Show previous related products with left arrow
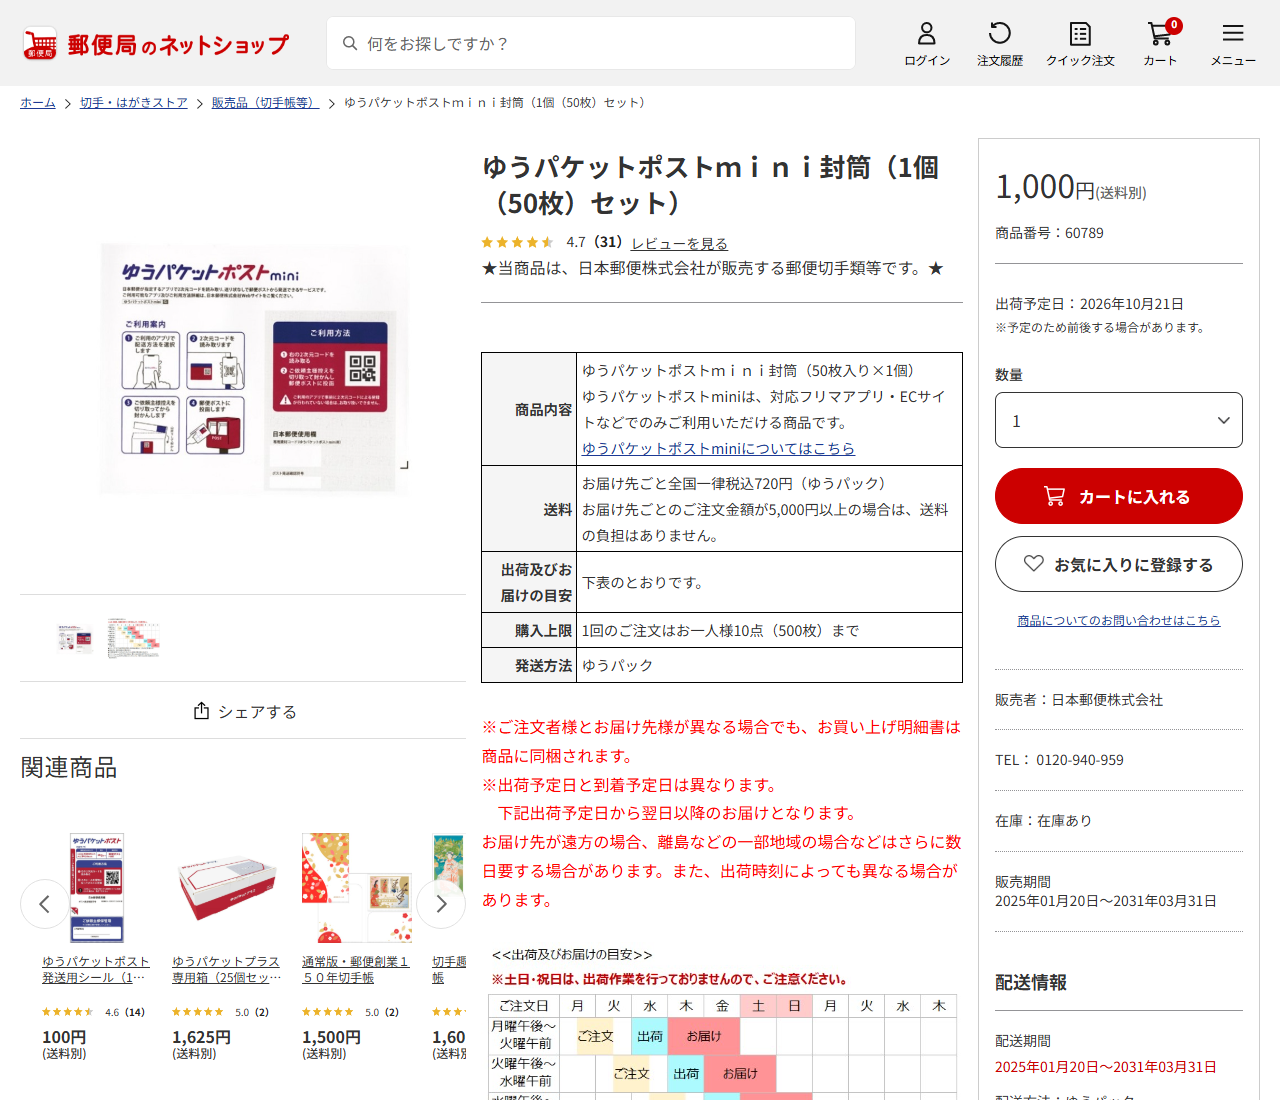 pos(44,904)
